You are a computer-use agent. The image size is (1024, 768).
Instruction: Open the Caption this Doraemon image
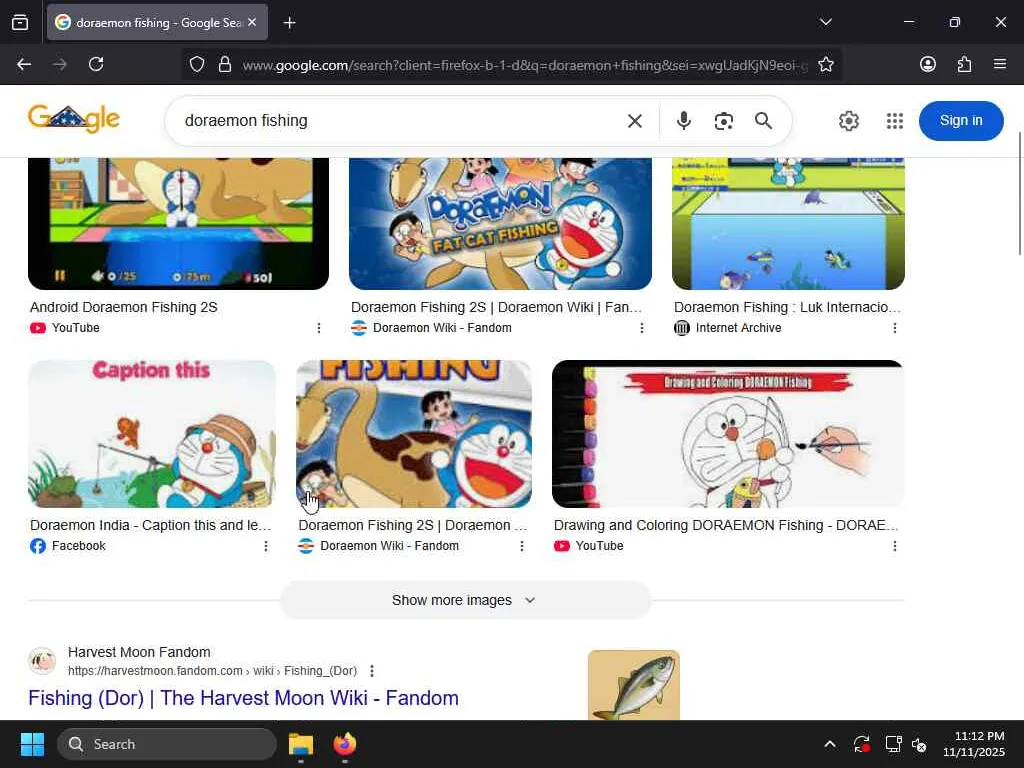pos(152,434)
